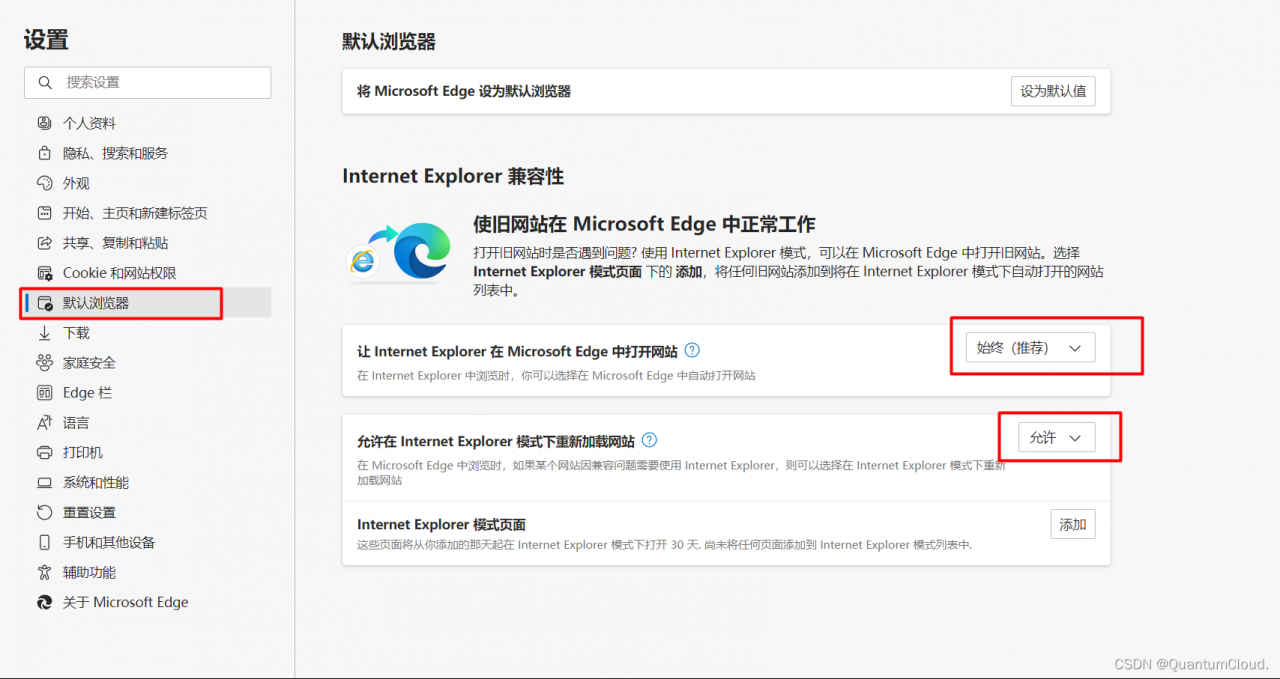This screenshot has width=1280, height=679.
Task: Click the 个人资料 profile icon
Action: [x=44, y=123]
